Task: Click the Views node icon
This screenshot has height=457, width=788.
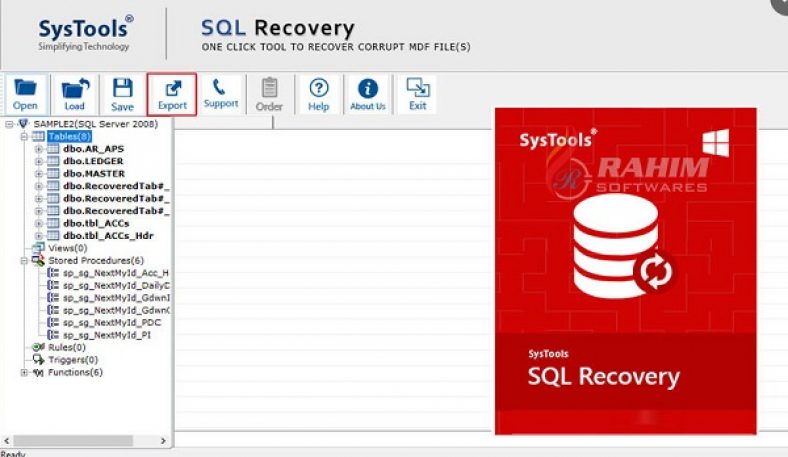Action: coord(38,248)
